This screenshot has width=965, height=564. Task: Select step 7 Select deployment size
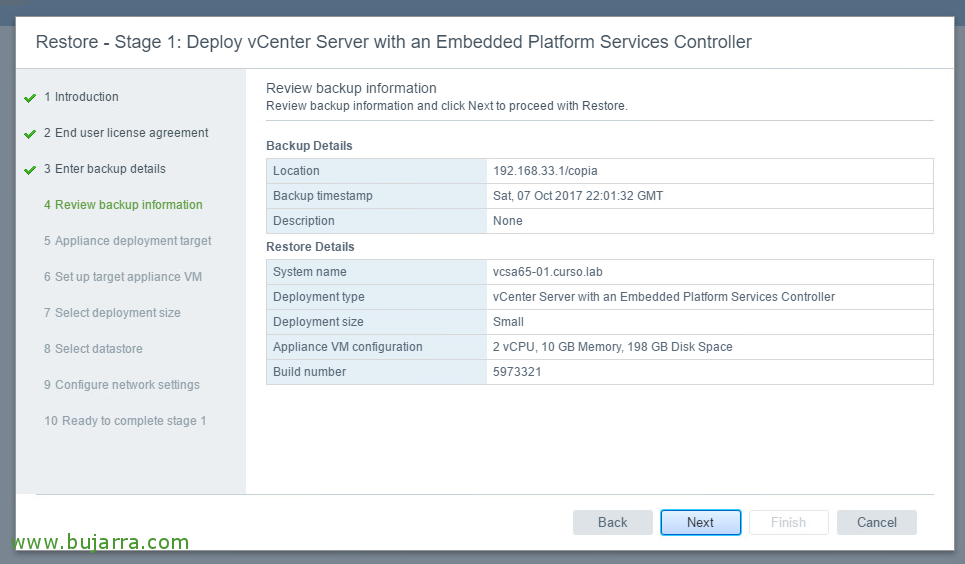pyautogui.click(x=112, y=313)
